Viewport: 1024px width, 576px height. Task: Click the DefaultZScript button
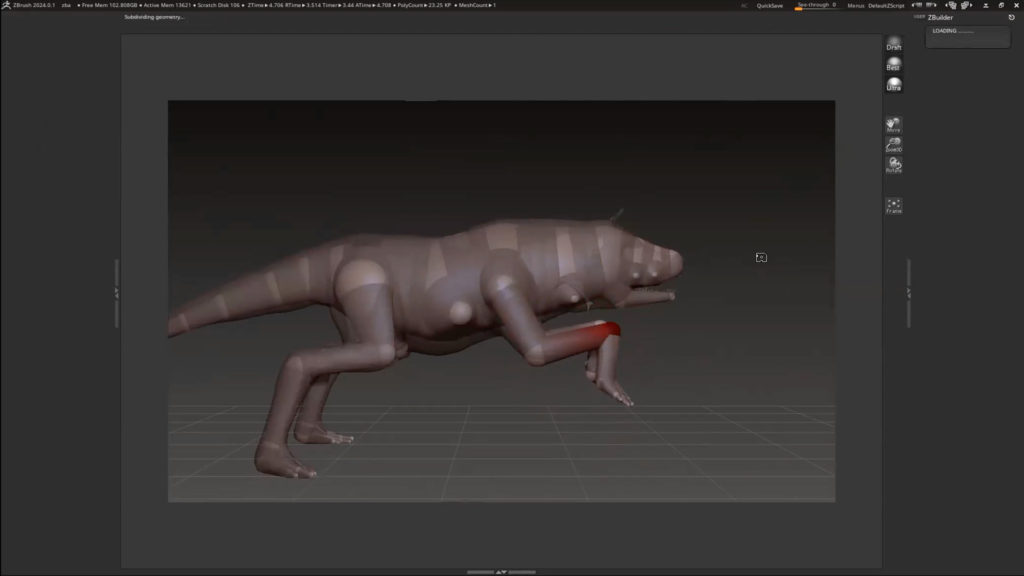(888, 5)
